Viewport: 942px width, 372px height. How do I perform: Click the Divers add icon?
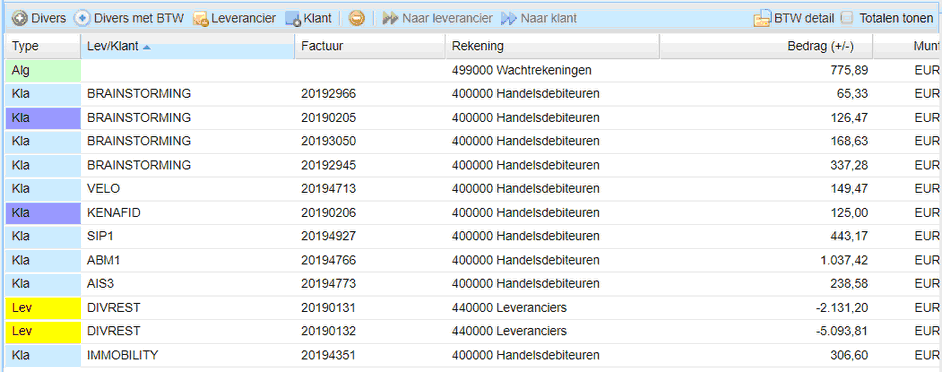[x=20, y=19]
